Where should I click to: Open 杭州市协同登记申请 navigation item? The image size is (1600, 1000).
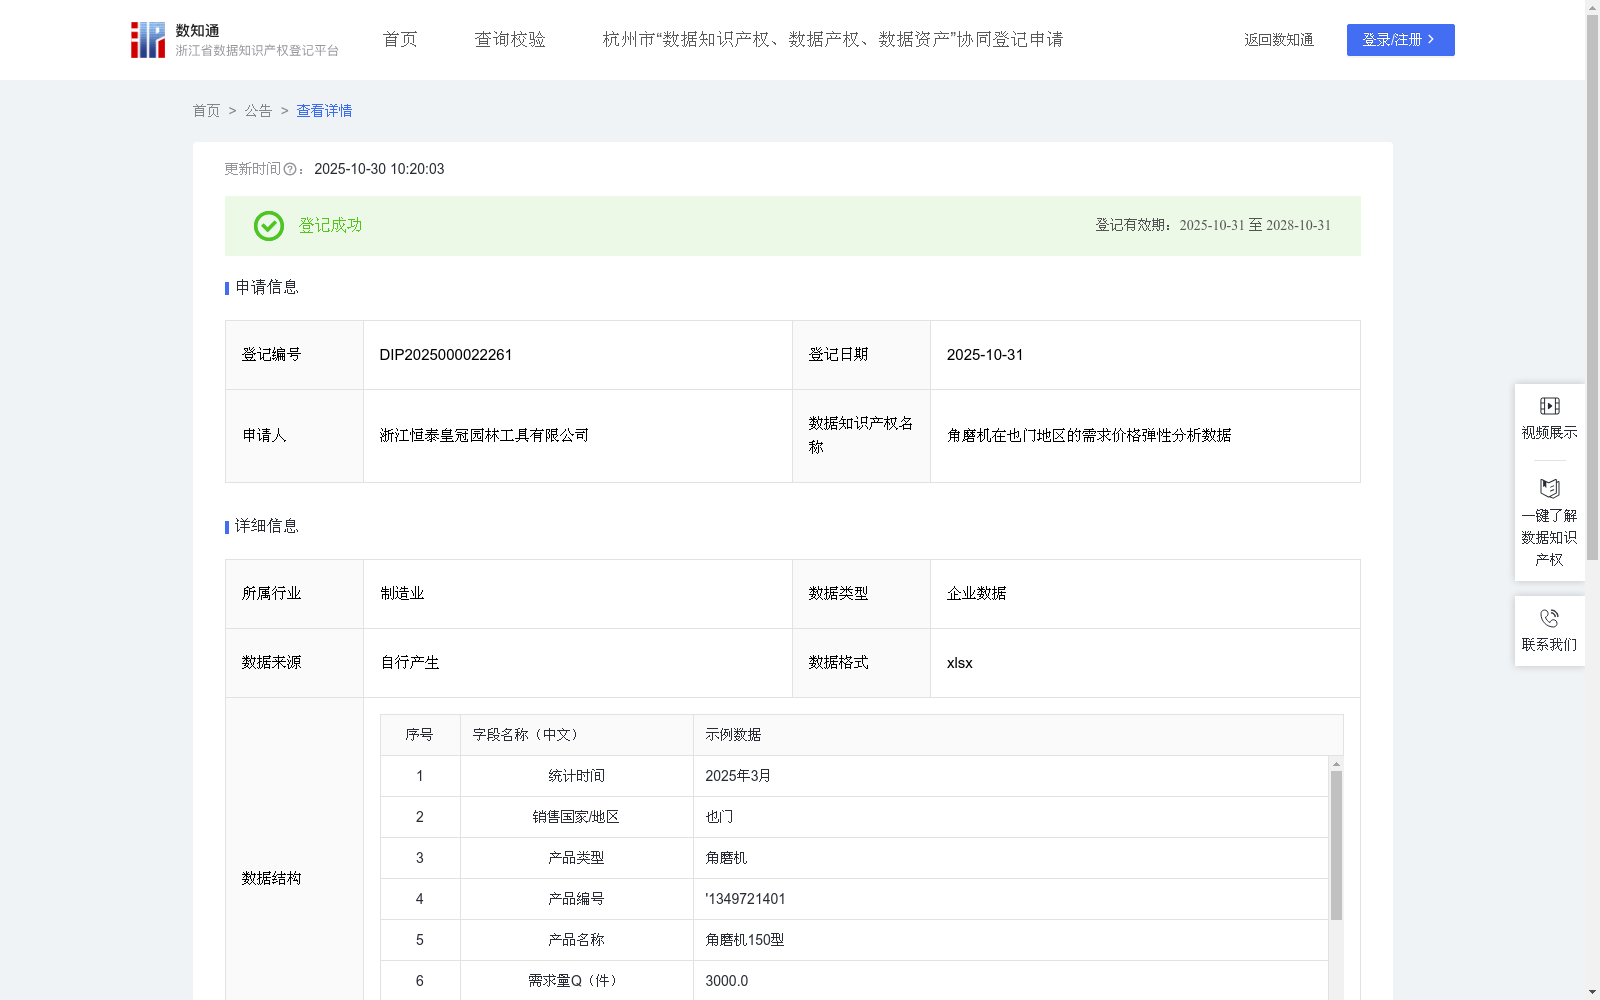pyautogui.click(x=833, y=39)
